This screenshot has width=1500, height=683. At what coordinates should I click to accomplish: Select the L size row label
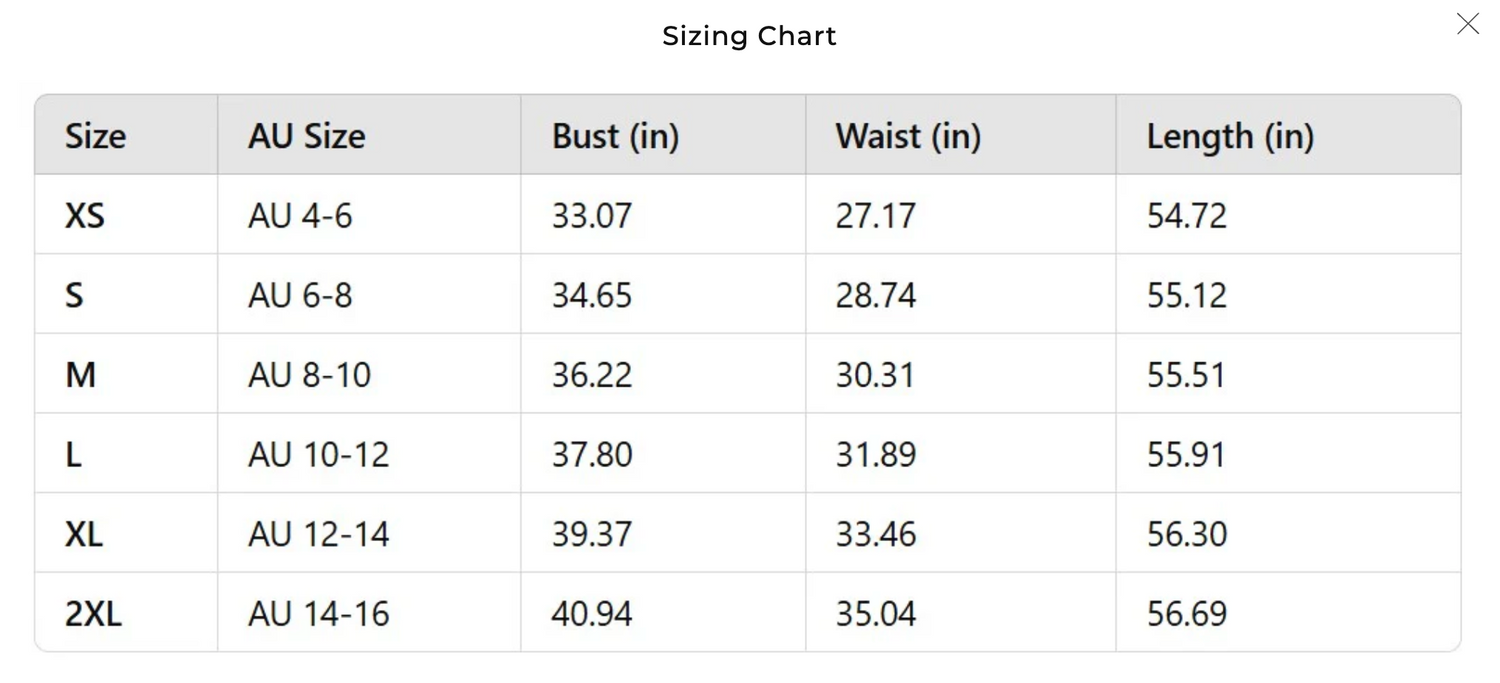(74, 455)
